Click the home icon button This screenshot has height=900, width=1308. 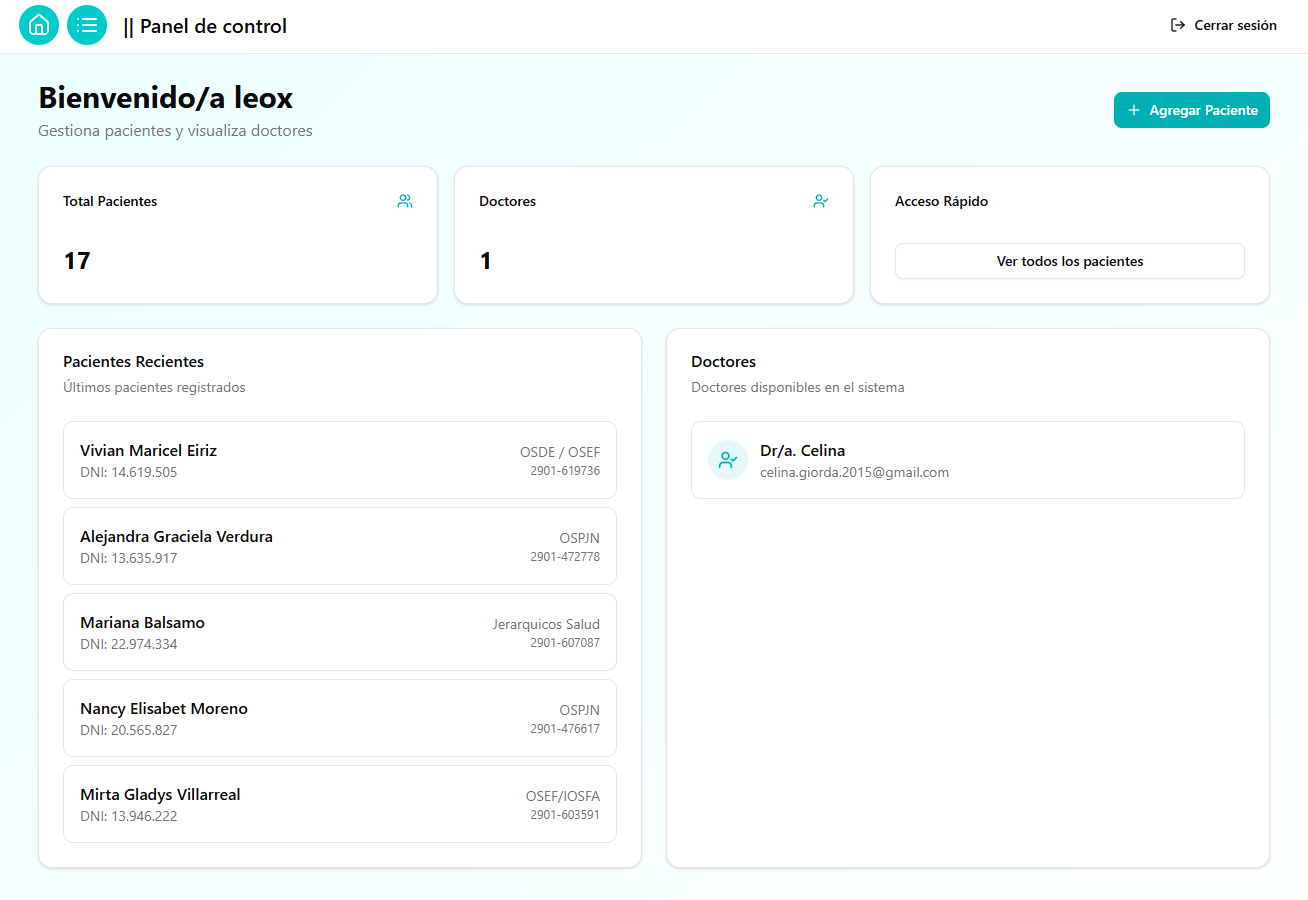[x=39, y=25]
